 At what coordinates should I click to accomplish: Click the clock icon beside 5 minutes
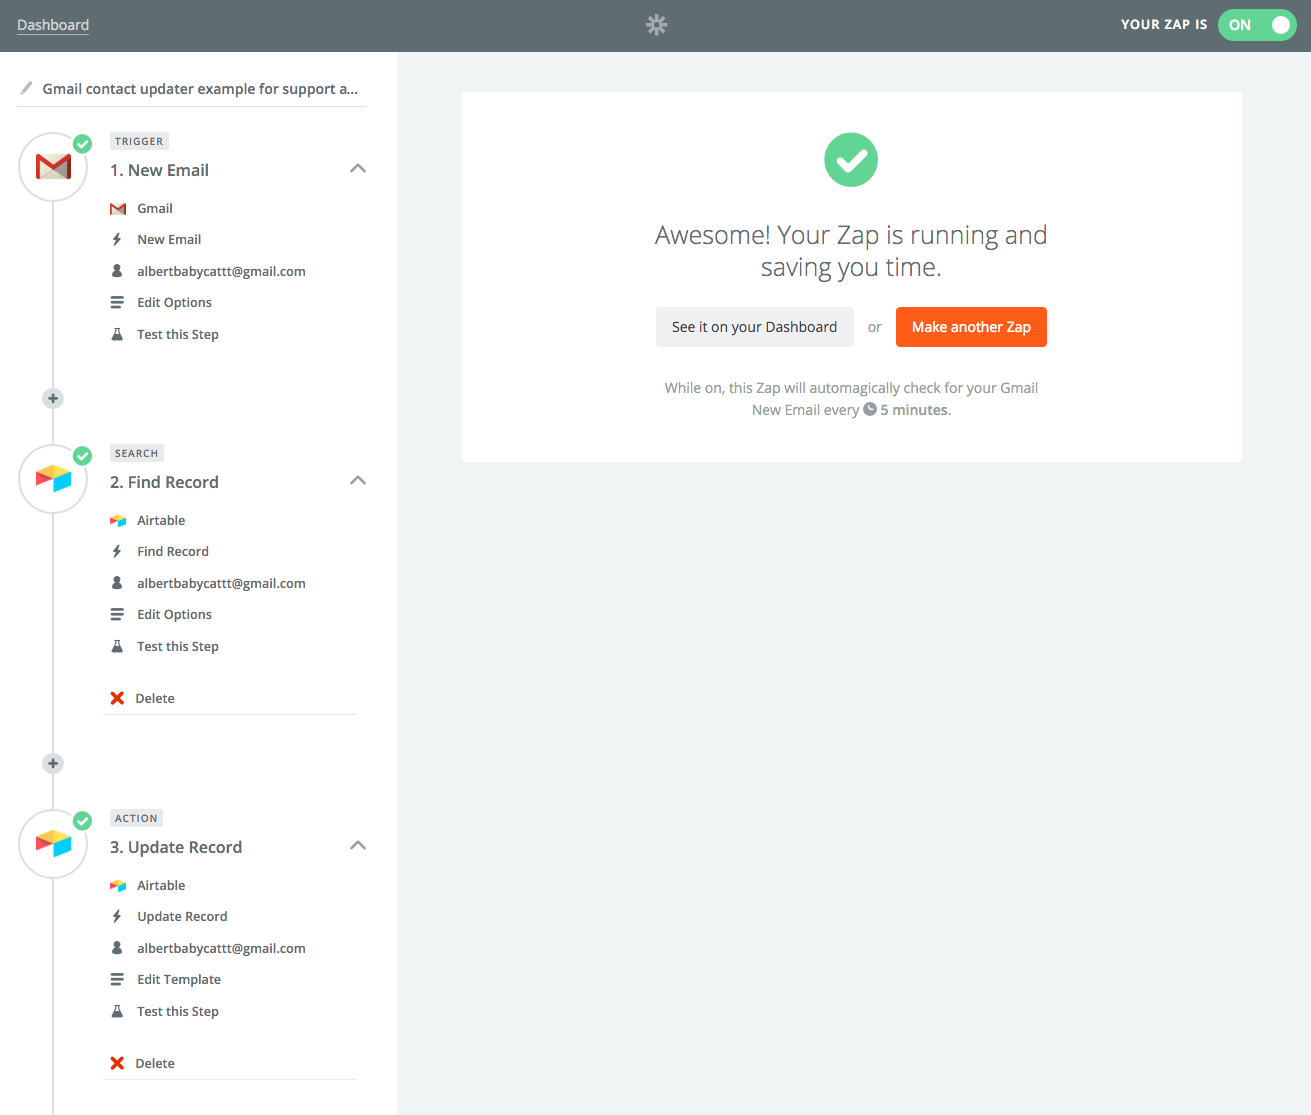(870, 409)
